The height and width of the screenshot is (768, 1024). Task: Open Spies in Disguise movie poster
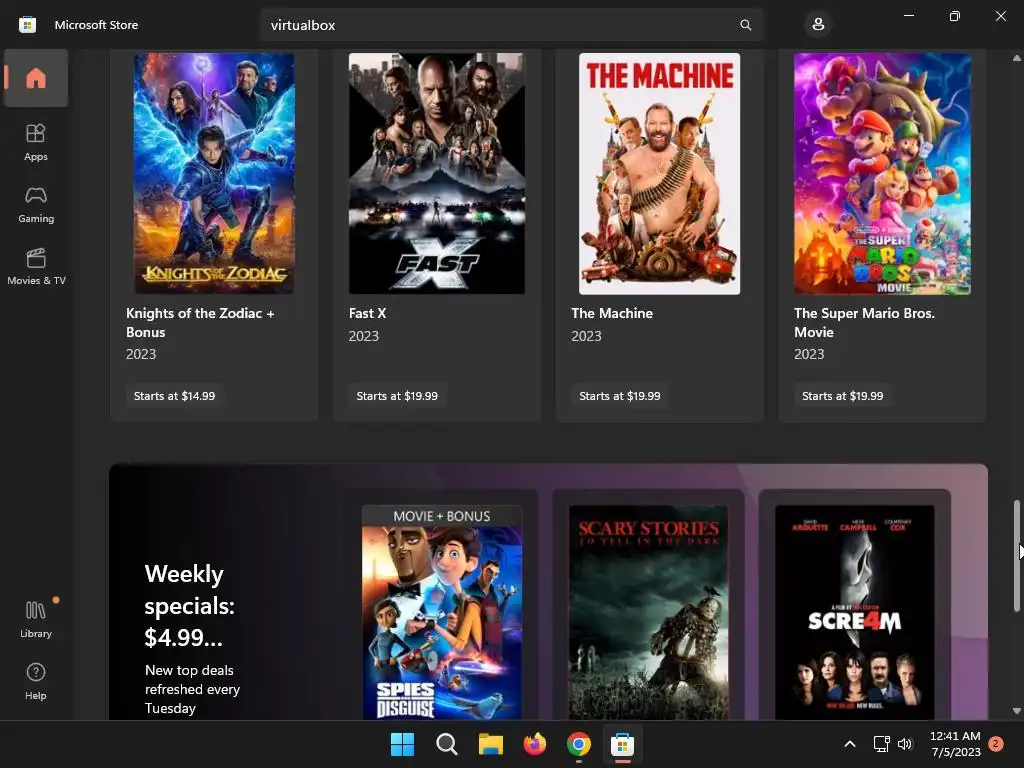pyautogui.click(x=441, y=612)
